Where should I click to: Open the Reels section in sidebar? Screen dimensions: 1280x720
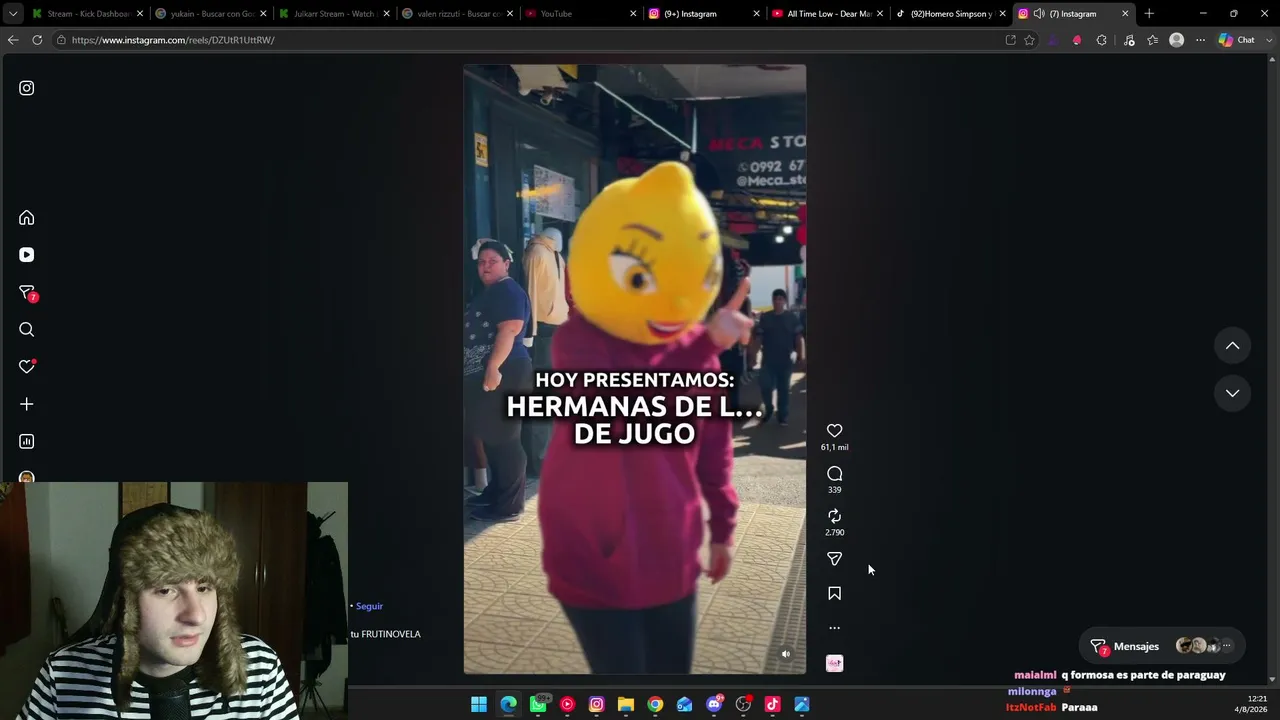[27, 255]
